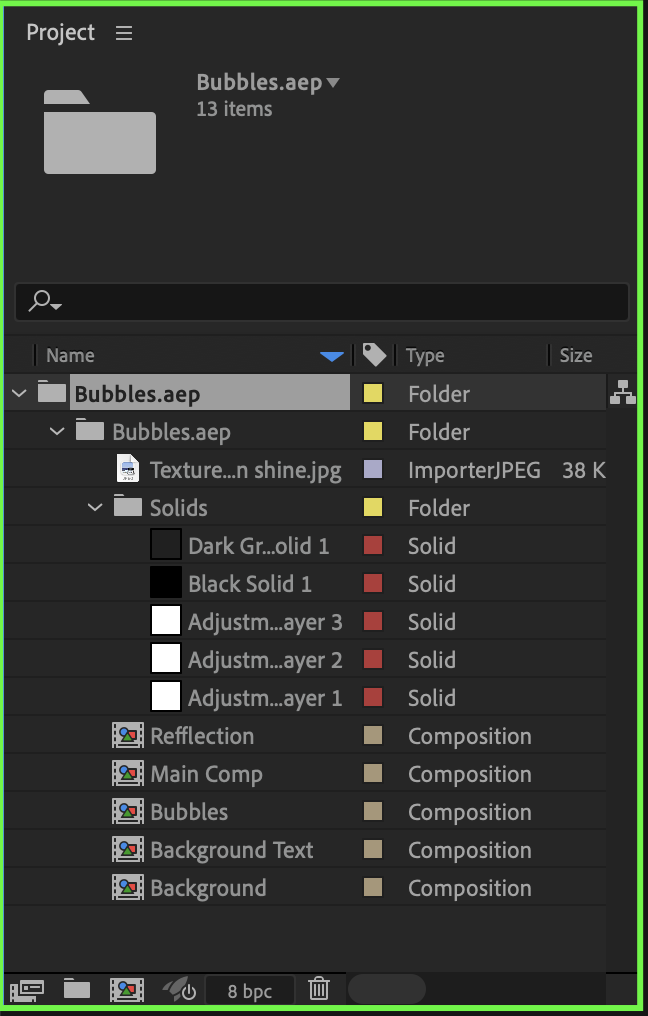The height and width of the screenshot is (1016, 648).
Task: Click the label tag column icon
Action: [x=374, y=355]
